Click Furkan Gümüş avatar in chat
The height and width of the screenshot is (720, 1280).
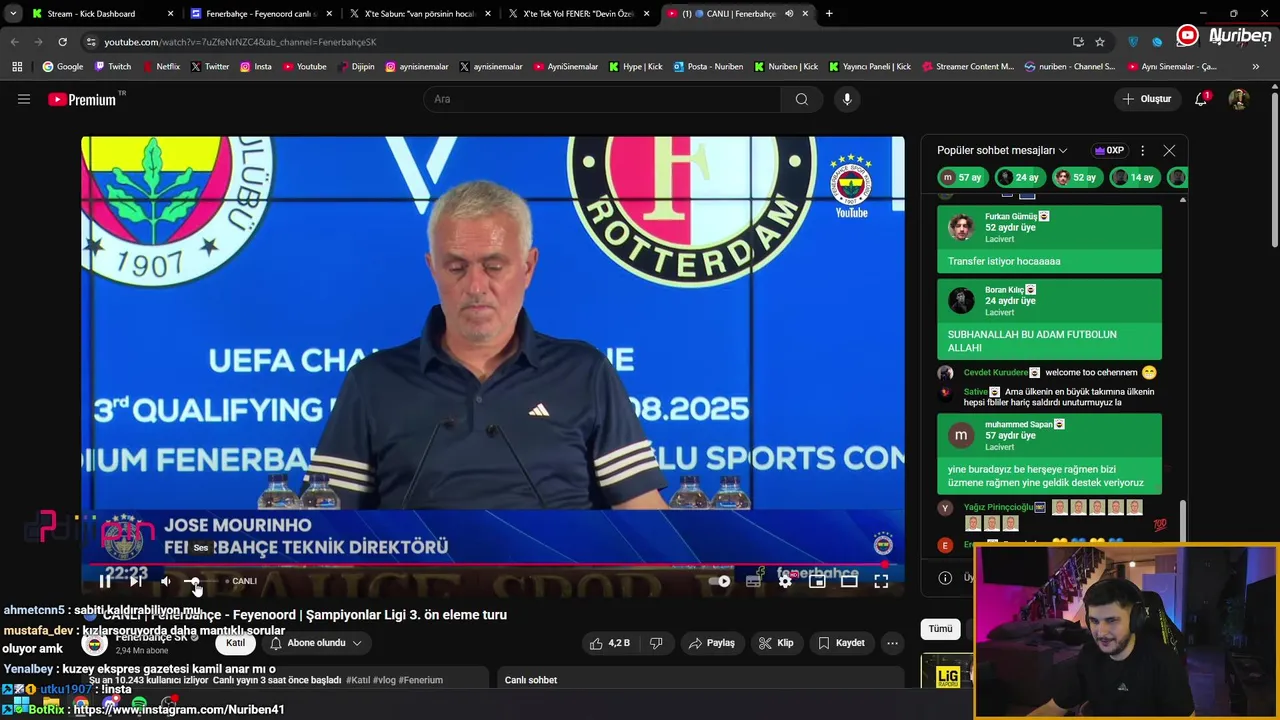pos(961,227)
